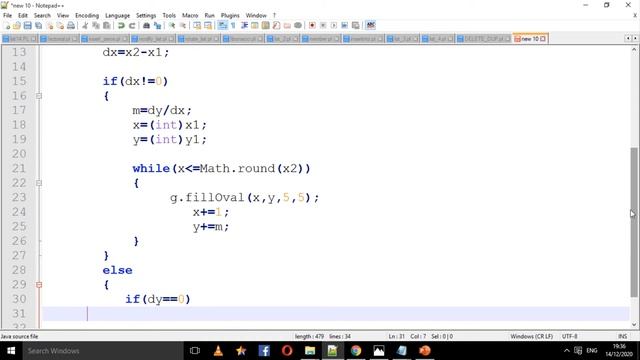Click line number 21 in margin

(x=19, y=168)
